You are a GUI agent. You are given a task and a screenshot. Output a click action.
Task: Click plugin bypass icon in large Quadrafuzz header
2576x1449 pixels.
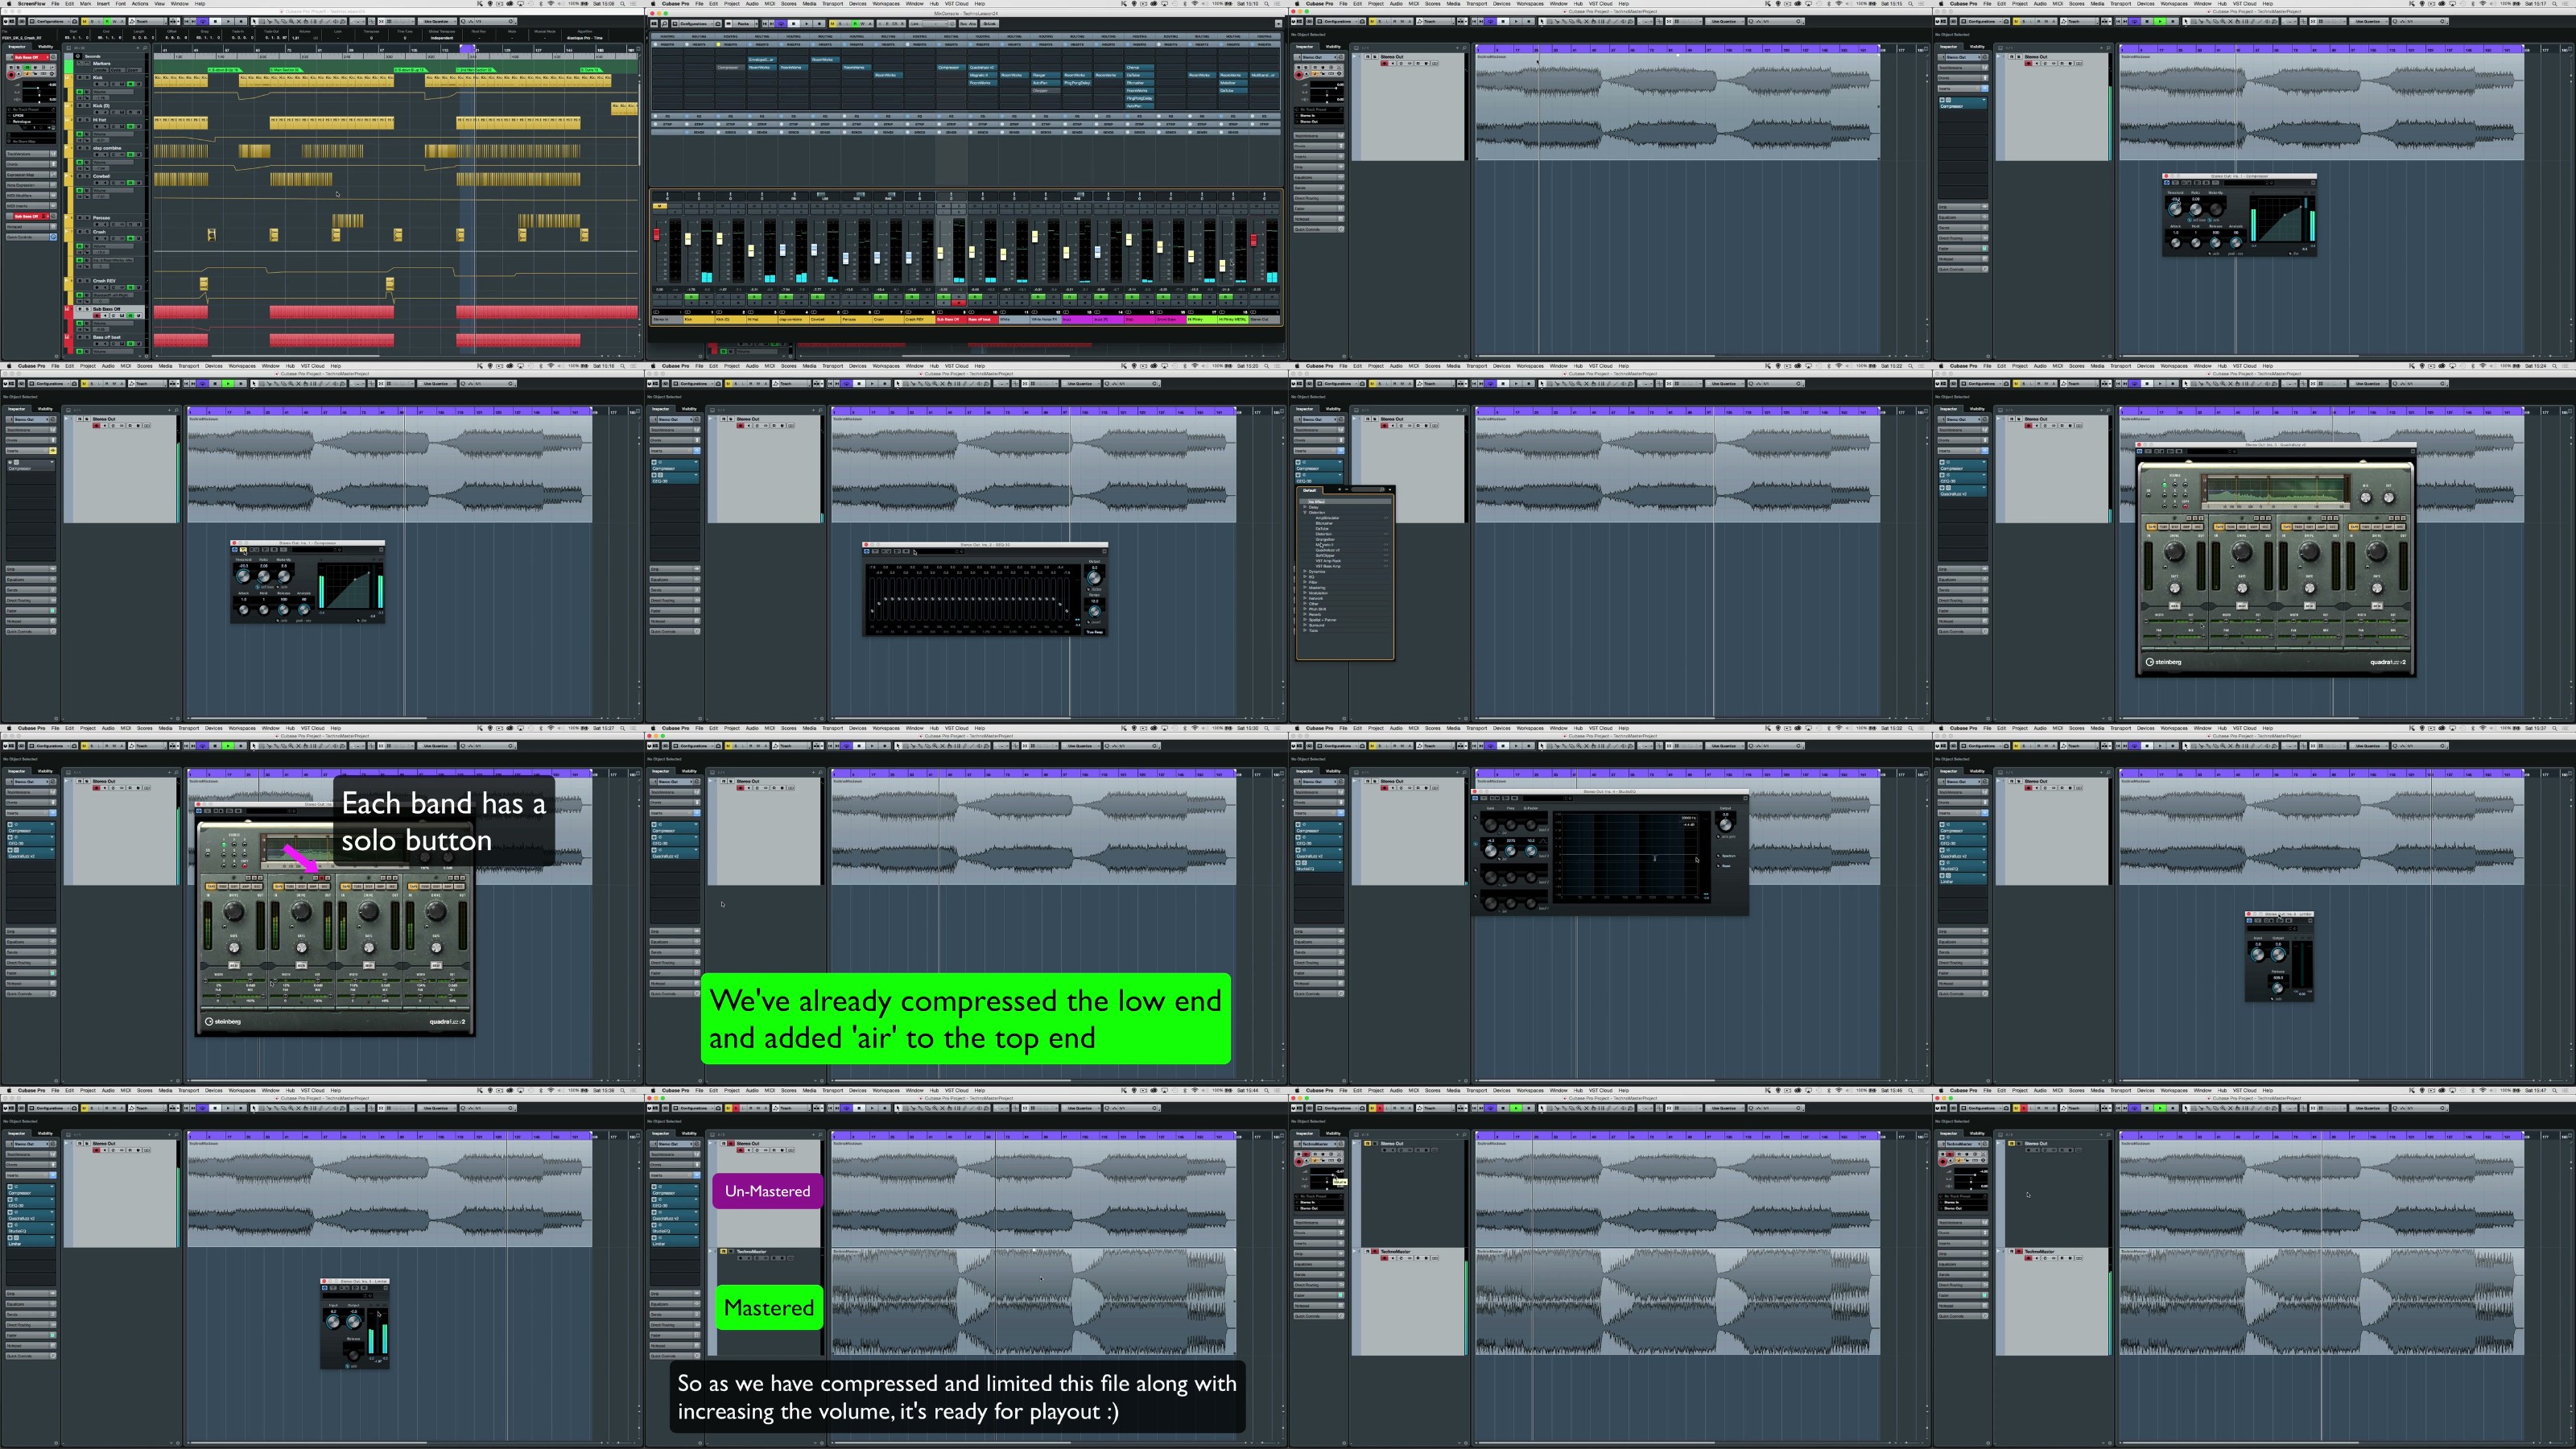tap(2140, 452)
